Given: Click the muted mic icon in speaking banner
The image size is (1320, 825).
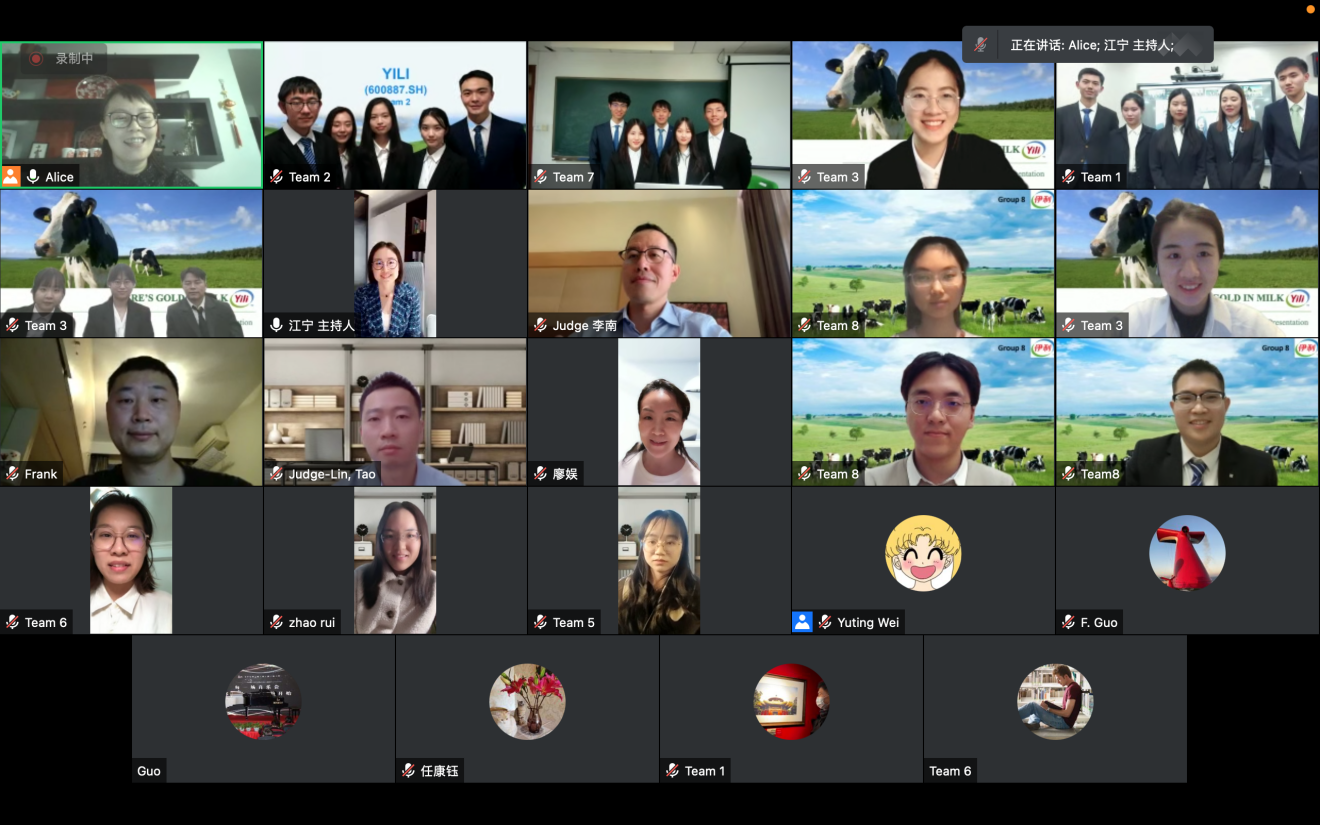Looking at the screenshot, I should coord(982,45).
